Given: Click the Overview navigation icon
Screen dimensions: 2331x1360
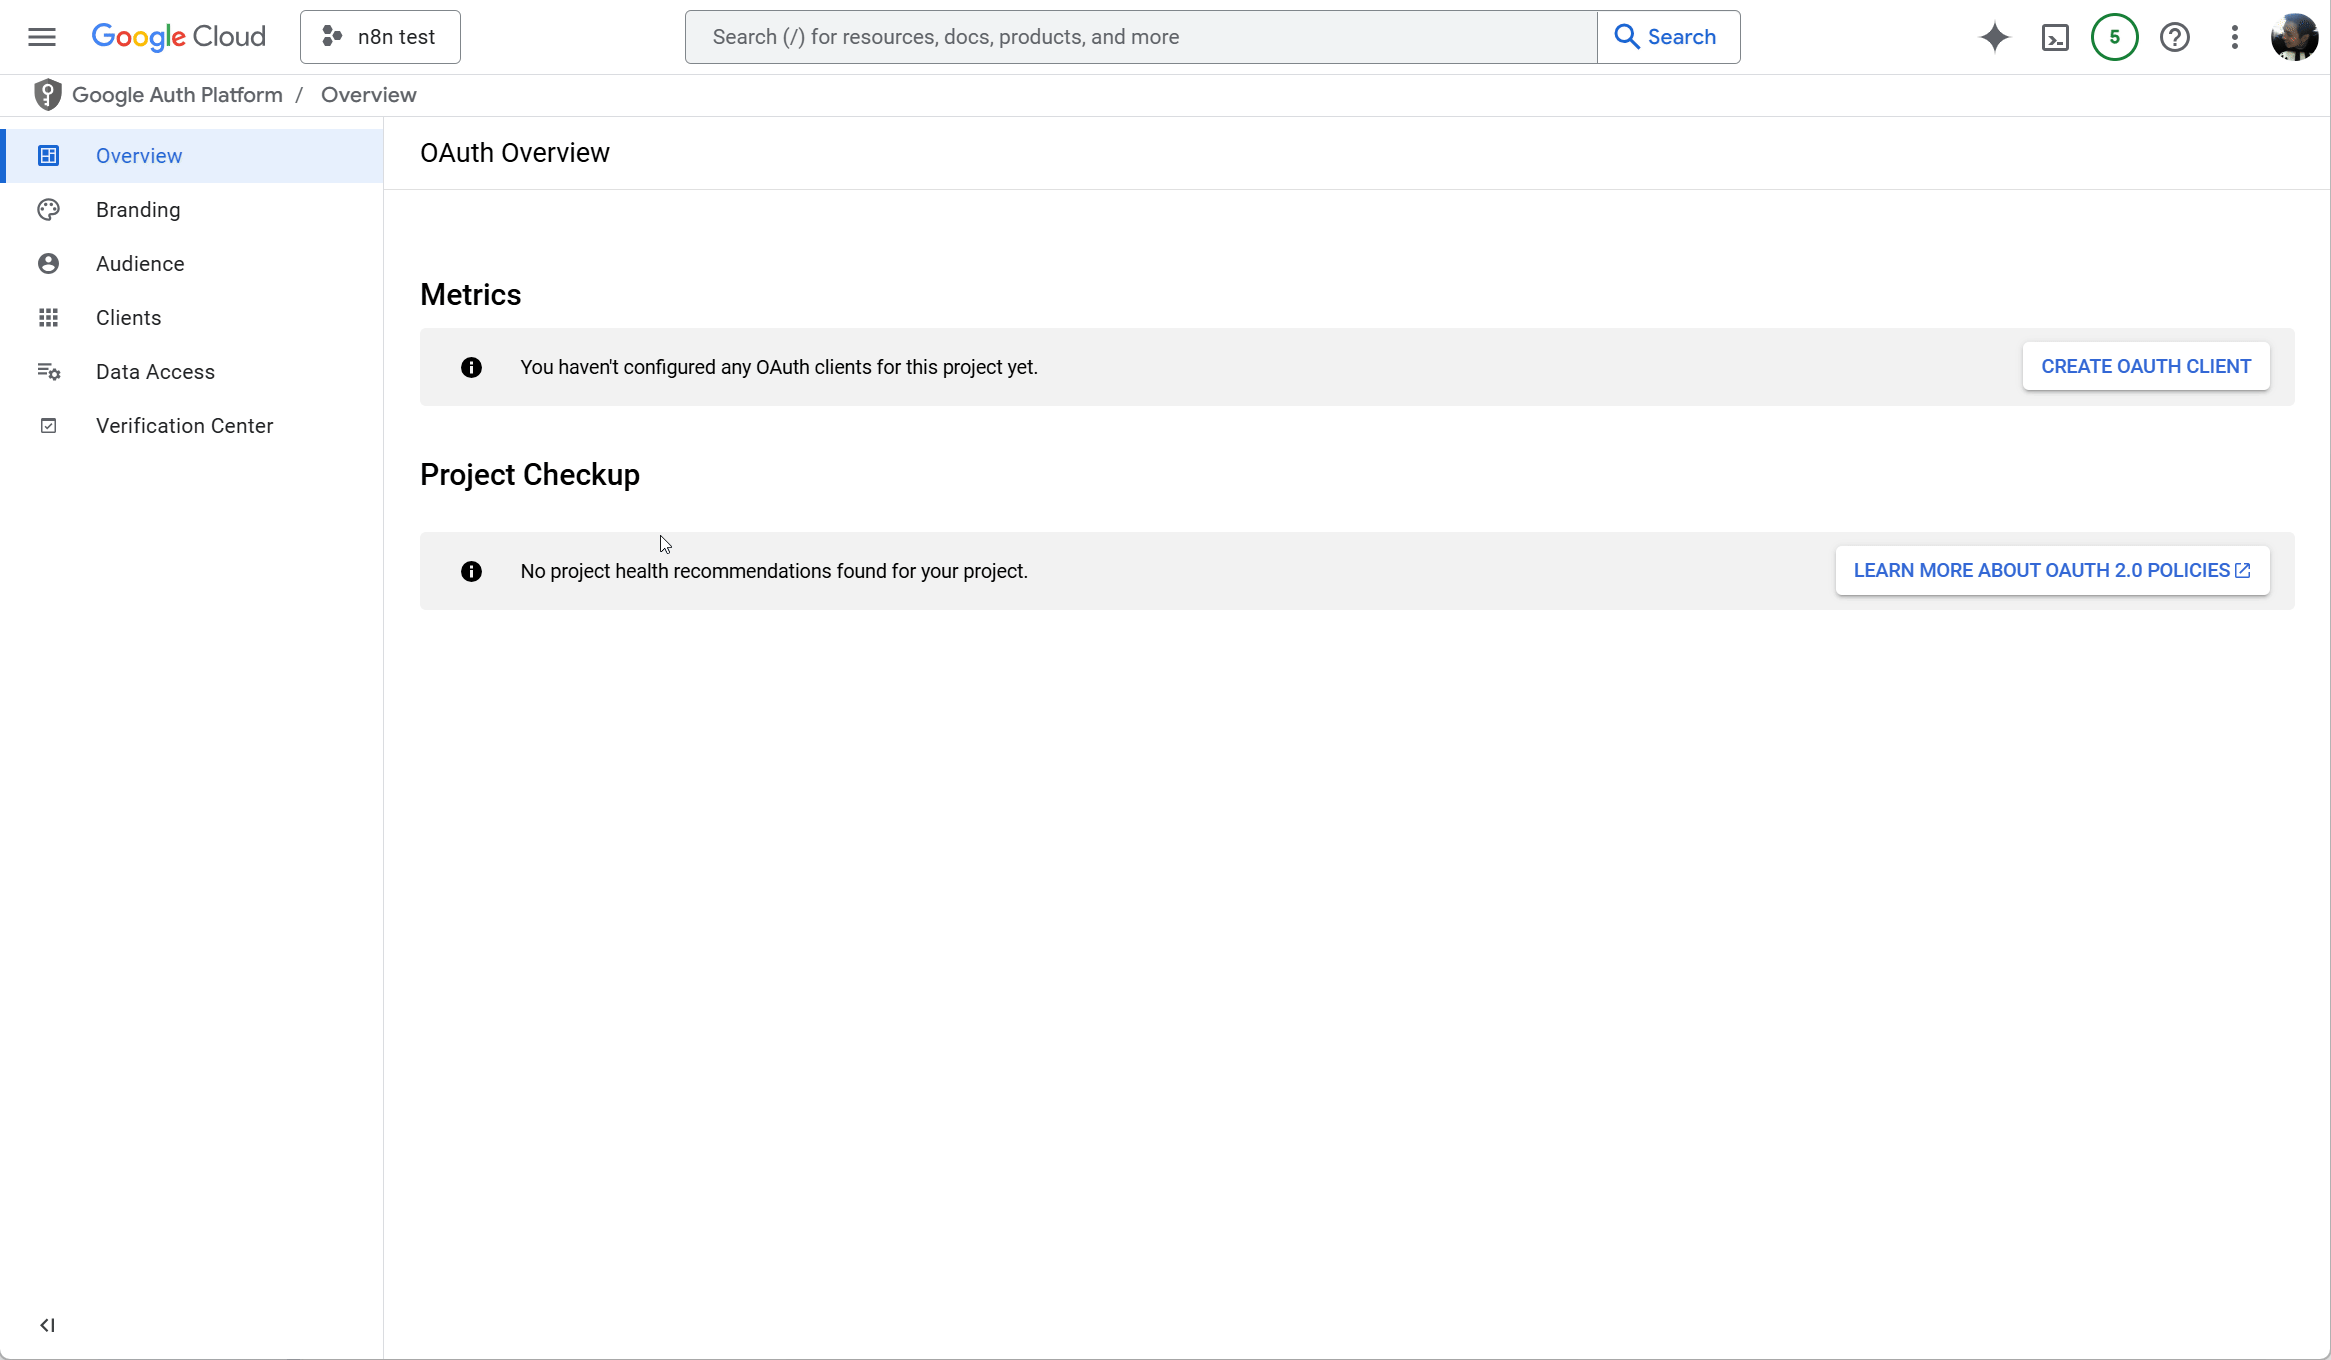Looking at the screenshot, I should coord(47,155).
